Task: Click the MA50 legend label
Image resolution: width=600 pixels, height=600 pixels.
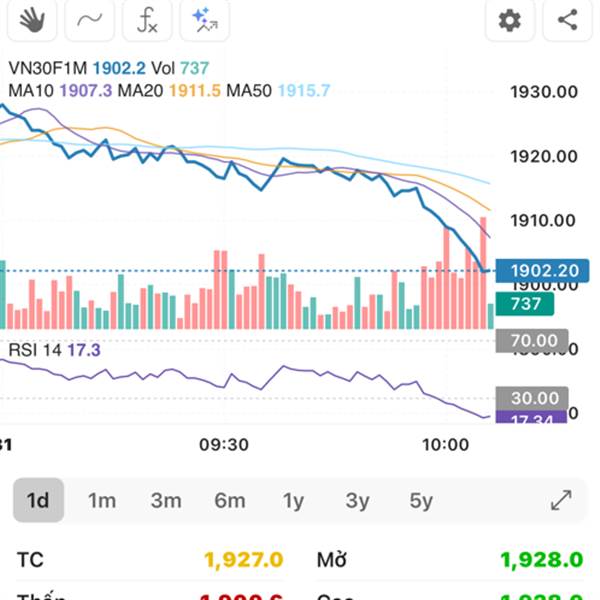Action: click(250, 90)
